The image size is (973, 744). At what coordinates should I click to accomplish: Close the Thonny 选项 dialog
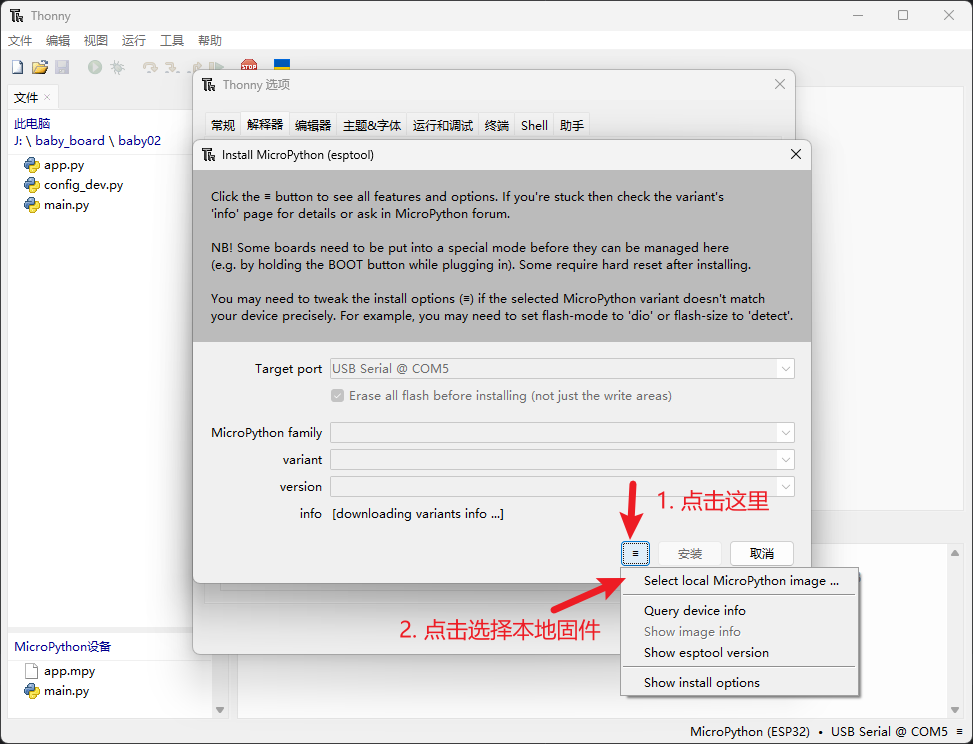point(780,84)
